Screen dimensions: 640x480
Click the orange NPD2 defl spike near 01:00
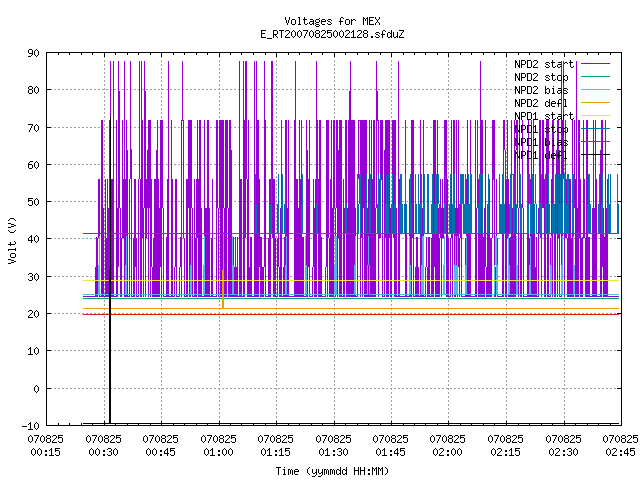(x=223, y=271)
